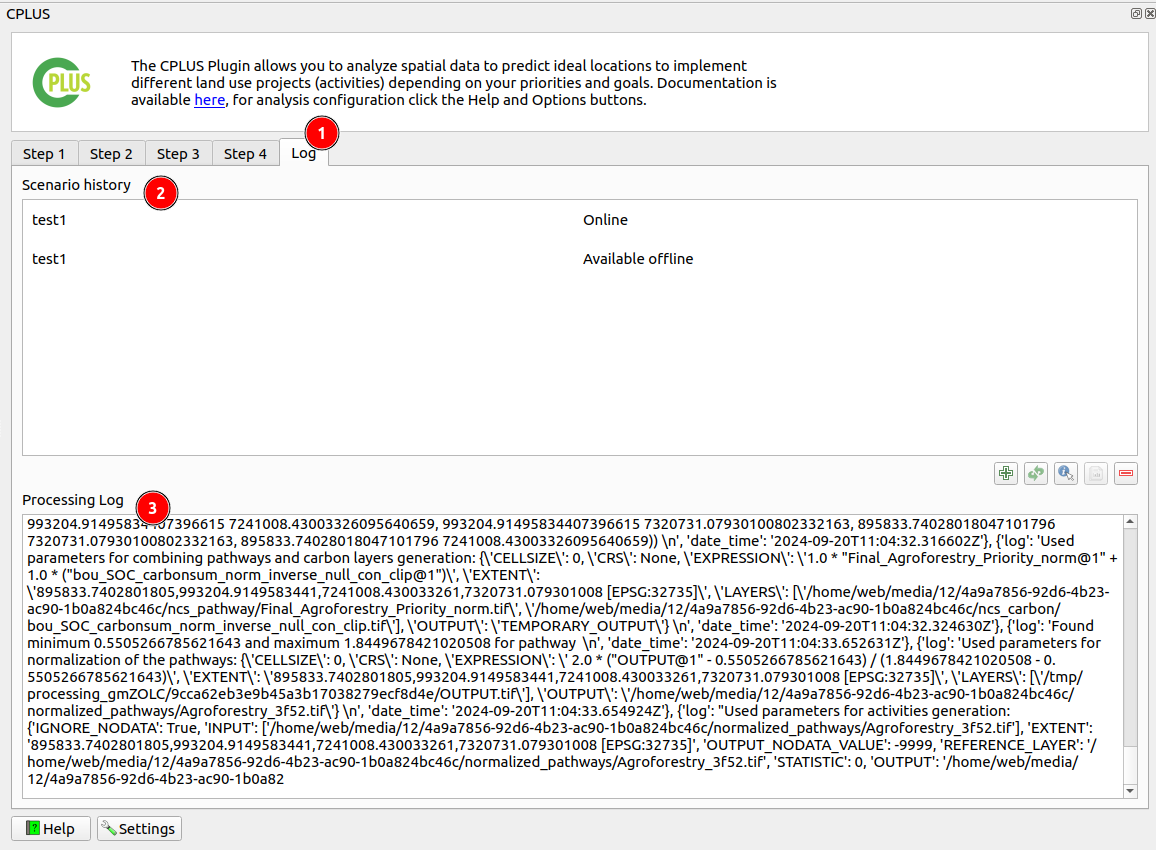Screen dimensions: 1156x850
Task: Select the test1 Available offline scenario
Action: point(579,259)
